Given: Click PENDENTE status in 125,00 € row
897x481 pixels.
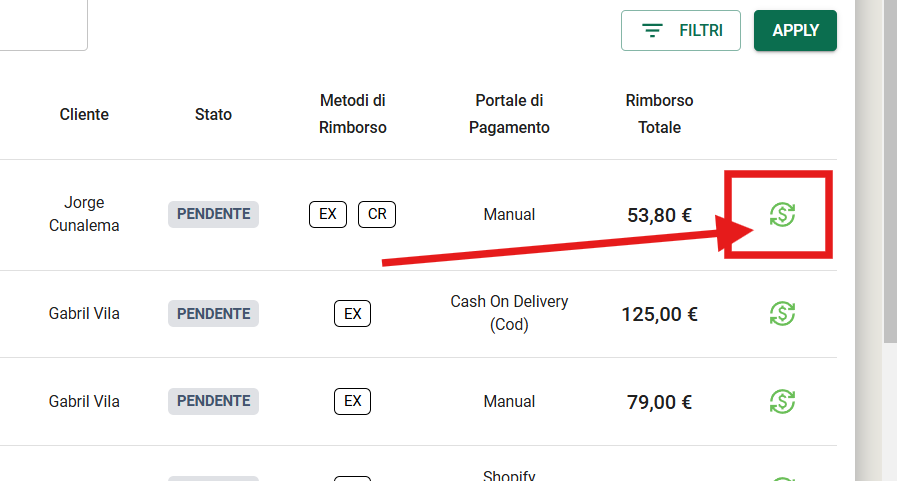Looking at the screenshot, I should pos(213,313).
